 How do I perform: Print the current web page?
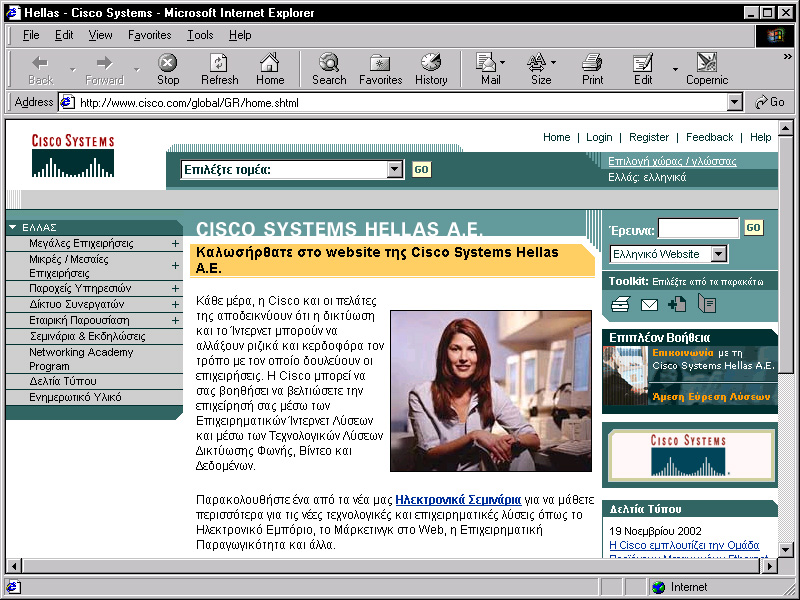click(592, 69)
